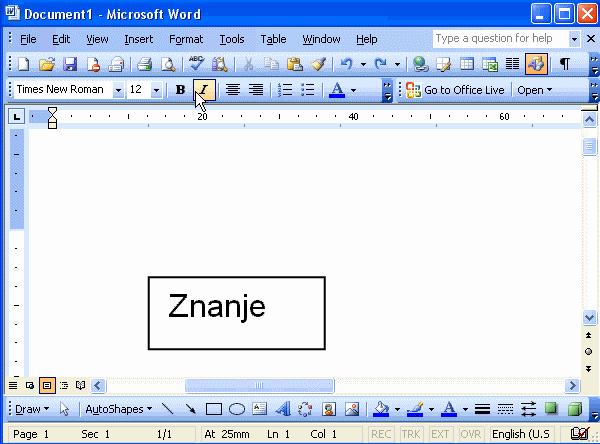The image size is (600, 444).
Task: Toggle Italic formatting
Action: click(204, 90)
